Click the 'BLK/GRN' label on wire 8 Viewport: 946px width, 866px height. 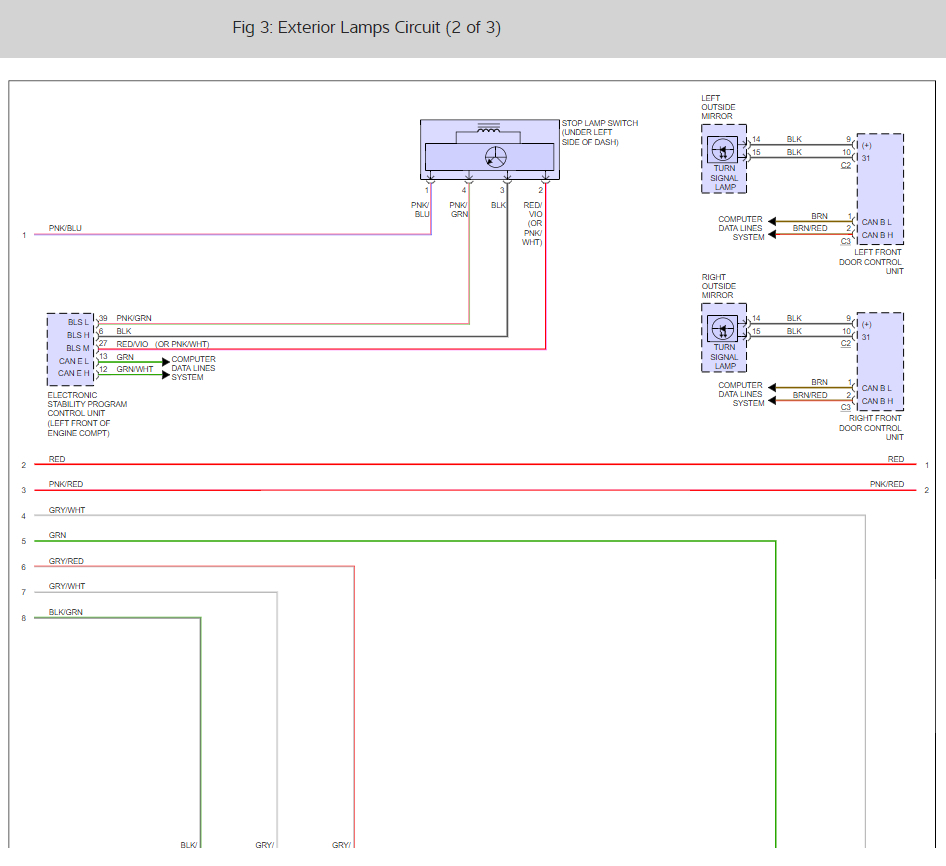pos(66,612)
